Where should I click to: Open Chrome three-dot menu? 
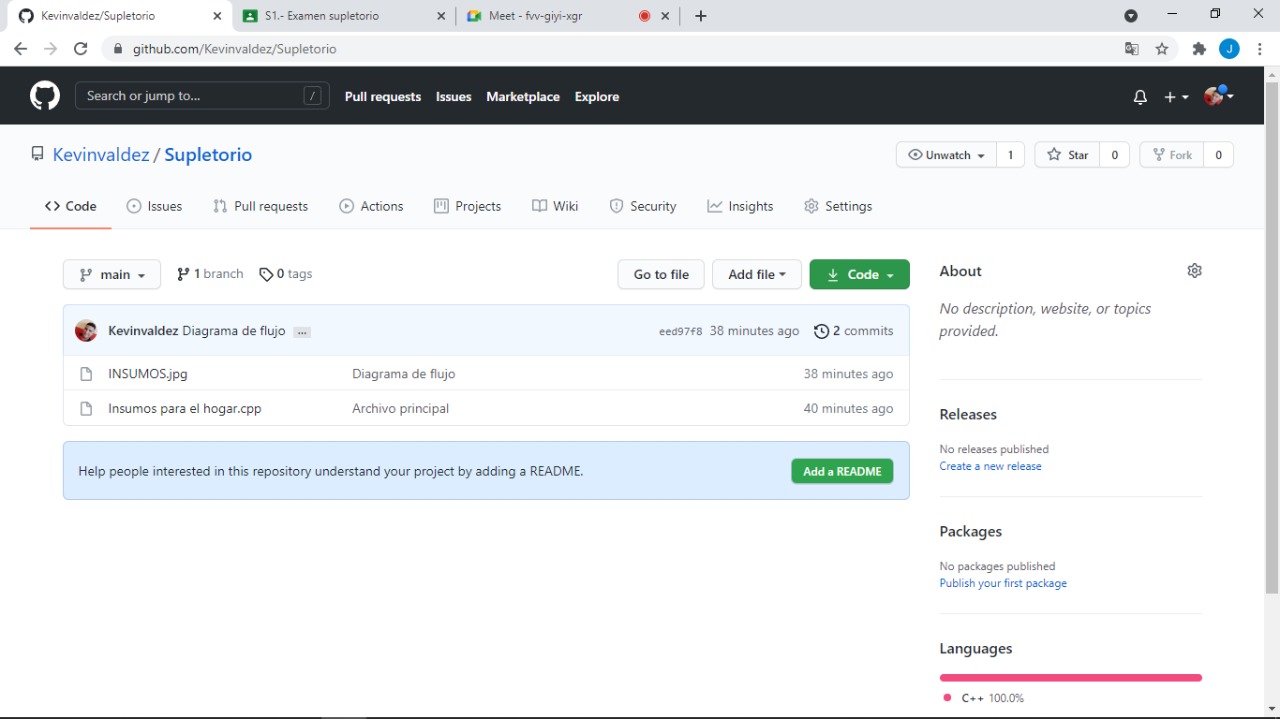1261,48
